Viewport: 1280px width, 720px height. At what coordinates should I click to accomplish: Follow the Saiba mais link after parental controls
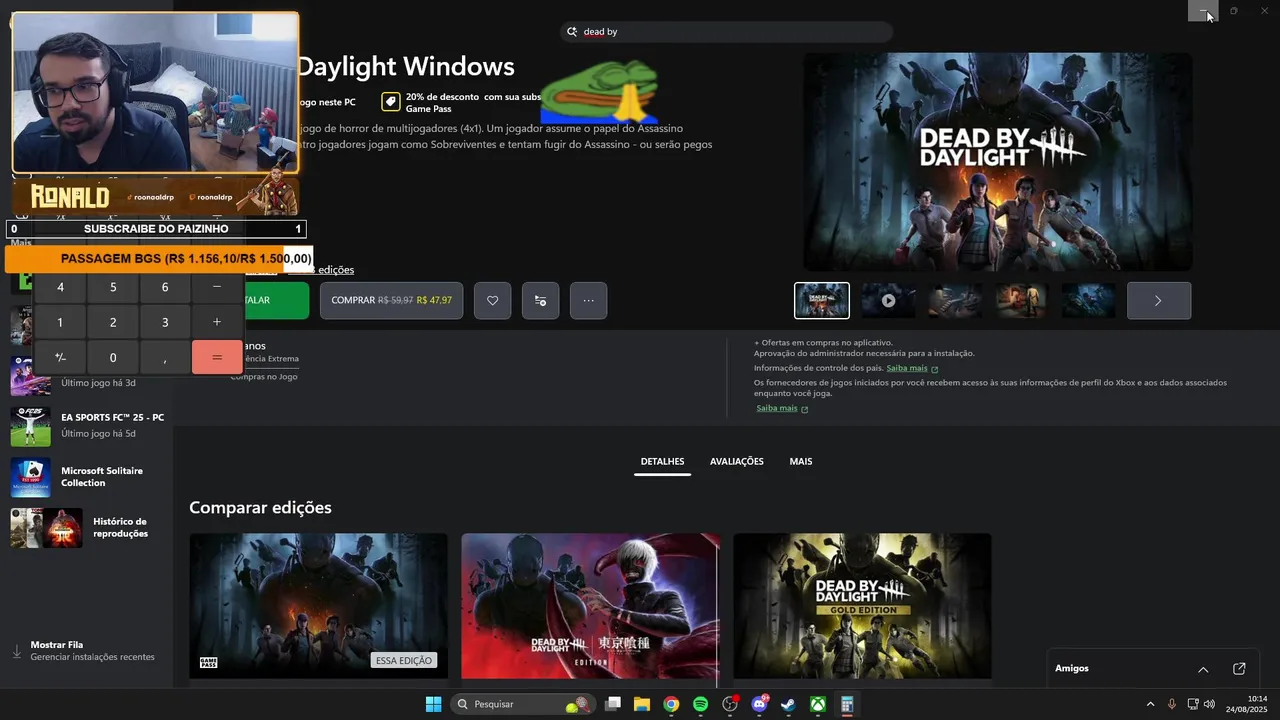(906, 368)
